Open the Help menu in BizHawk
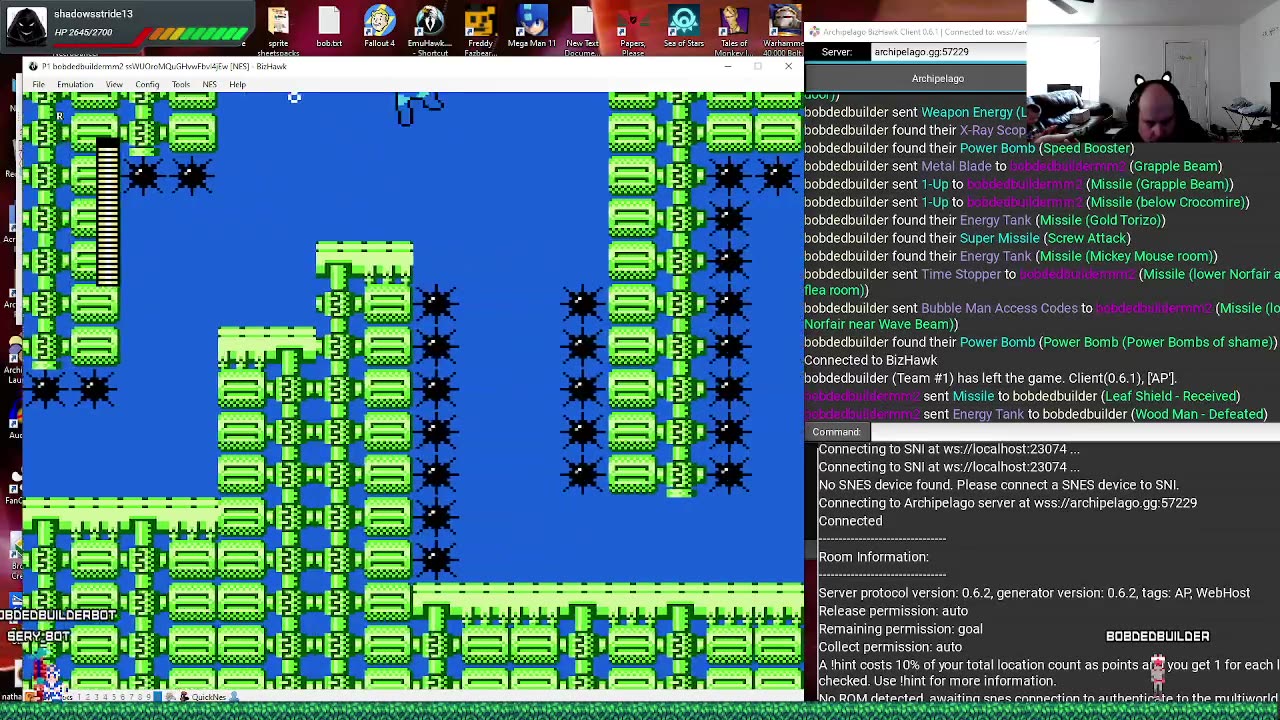Screen dimensions: 1280x720 237,85
